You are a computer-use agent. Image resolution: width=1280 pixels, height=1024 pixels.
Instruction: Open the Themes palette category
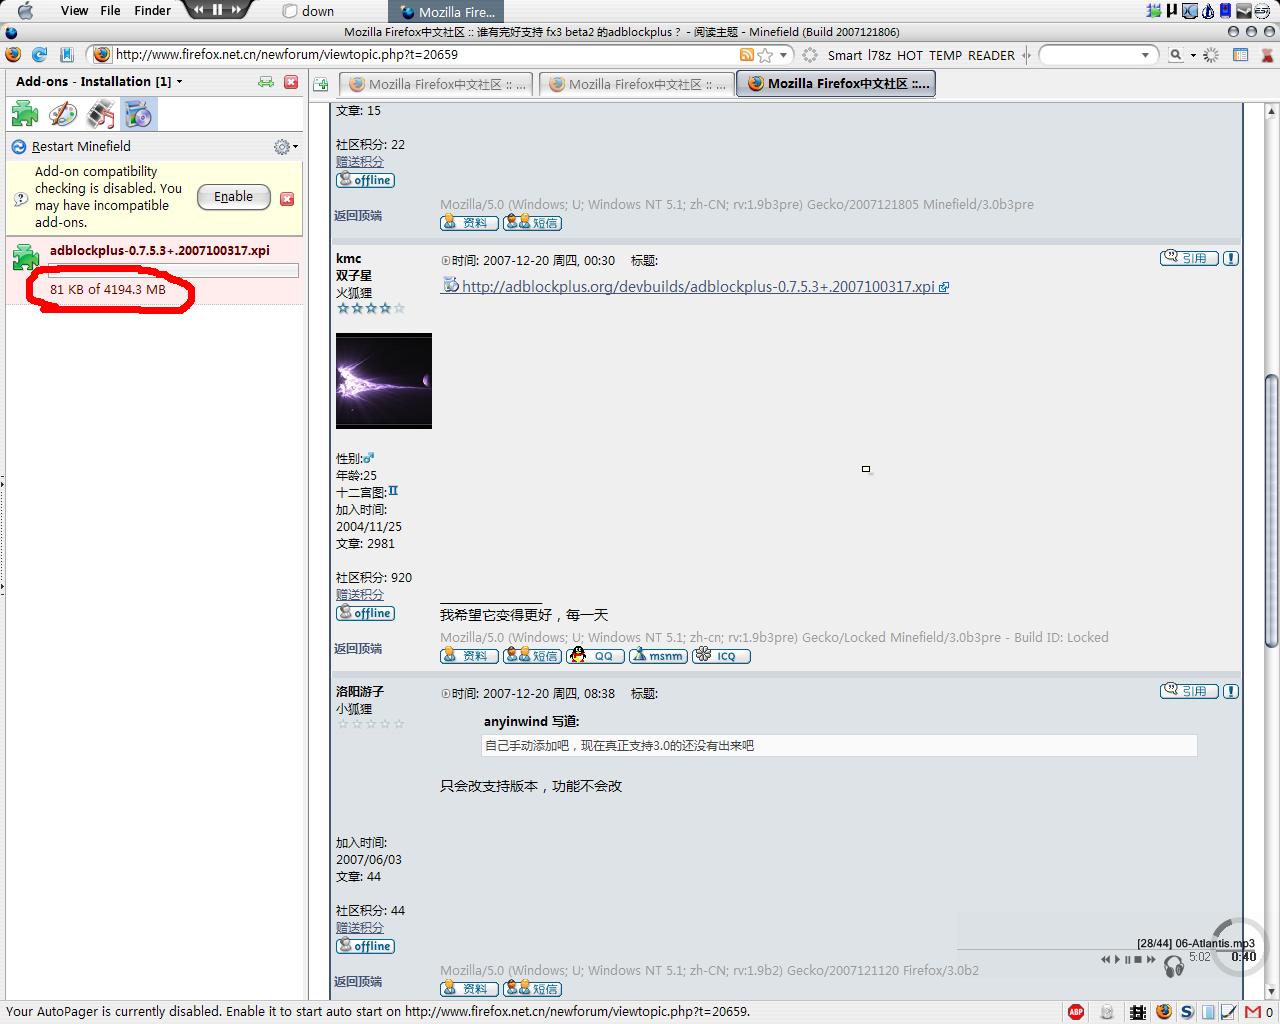63,114
